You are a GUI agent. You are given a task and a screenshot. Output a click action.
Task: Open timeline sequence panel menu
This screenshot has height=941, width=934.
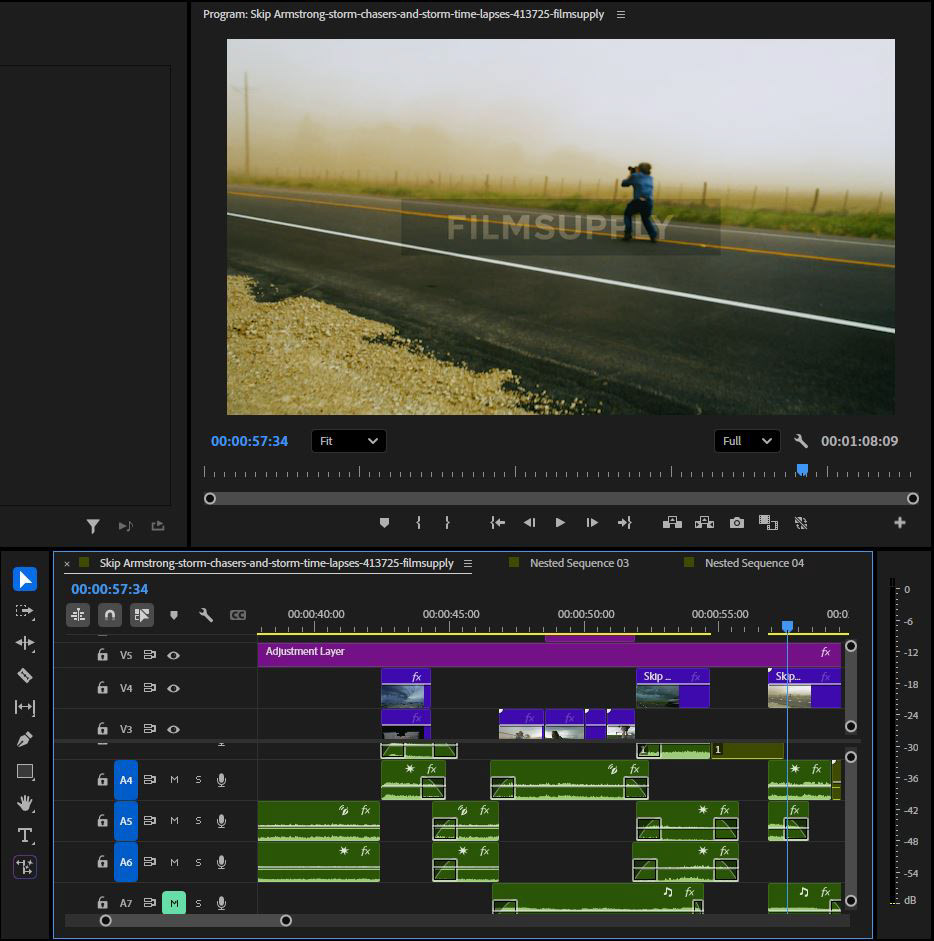tap(468, 564)
